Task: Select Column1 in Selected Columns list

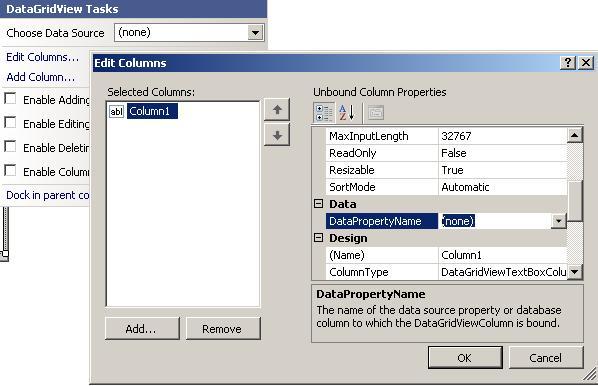Action: tap(152, 111)
